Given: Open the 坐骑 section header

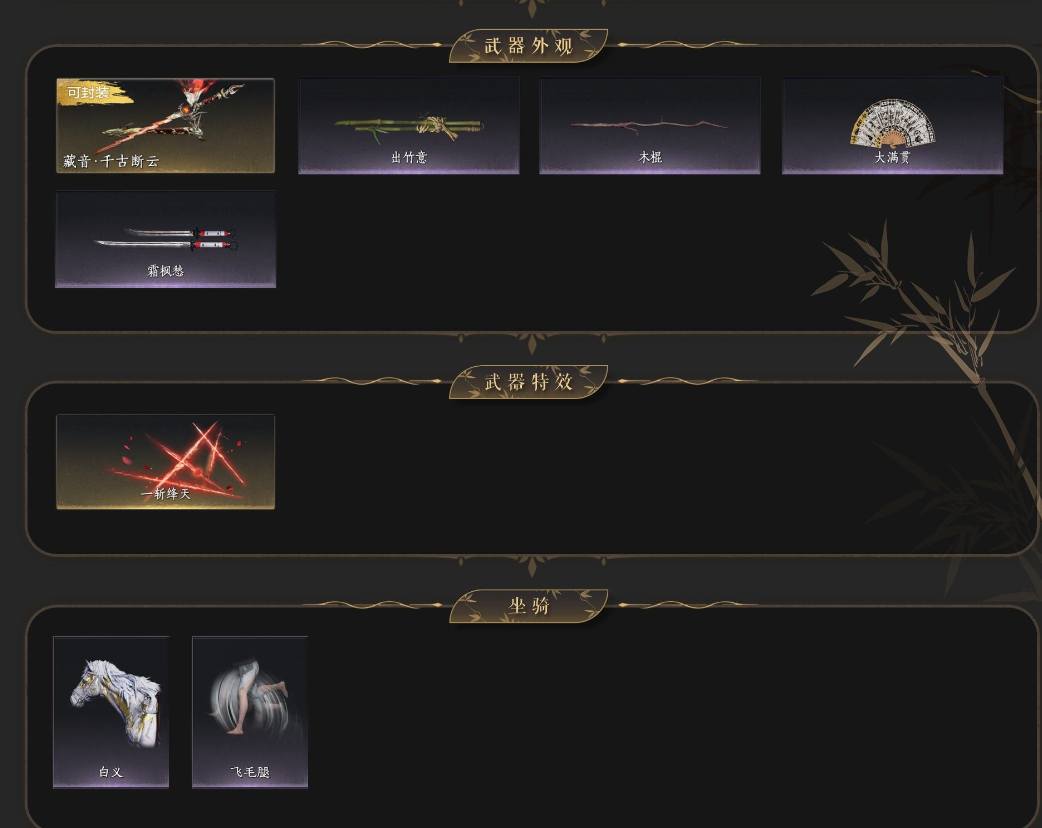Looking at the screenshot, I should [x=528, y=606].
